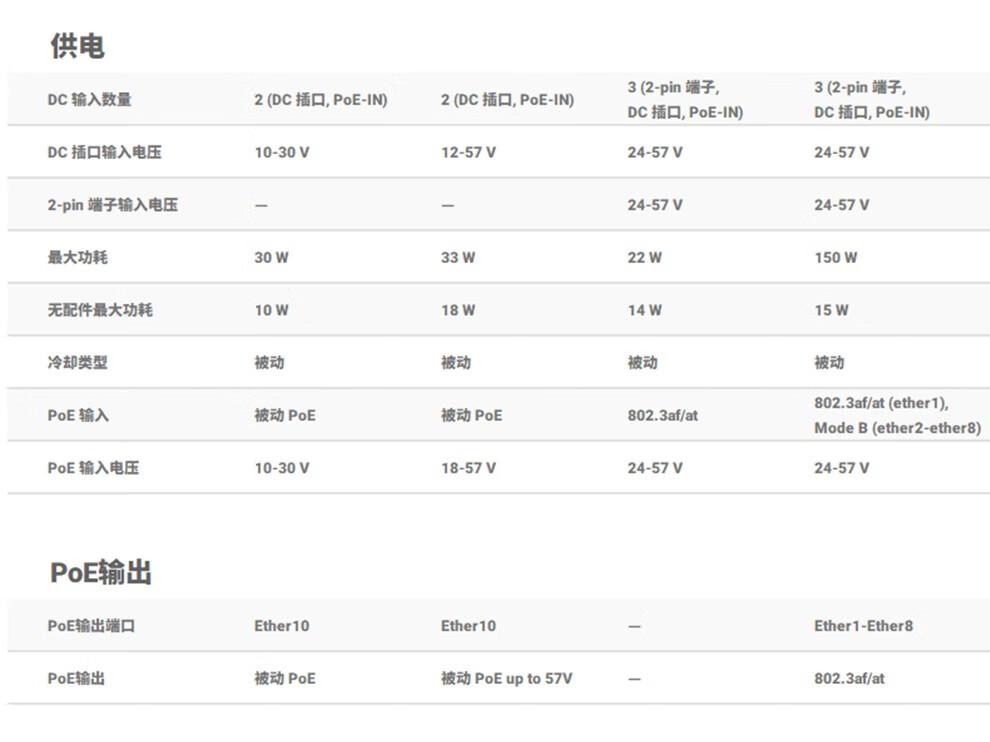Image resolution: width=990 pixels, height=742 pixels.
Task: Select the Mode B (ether2-ether8) text
Action: pos(897,428)
